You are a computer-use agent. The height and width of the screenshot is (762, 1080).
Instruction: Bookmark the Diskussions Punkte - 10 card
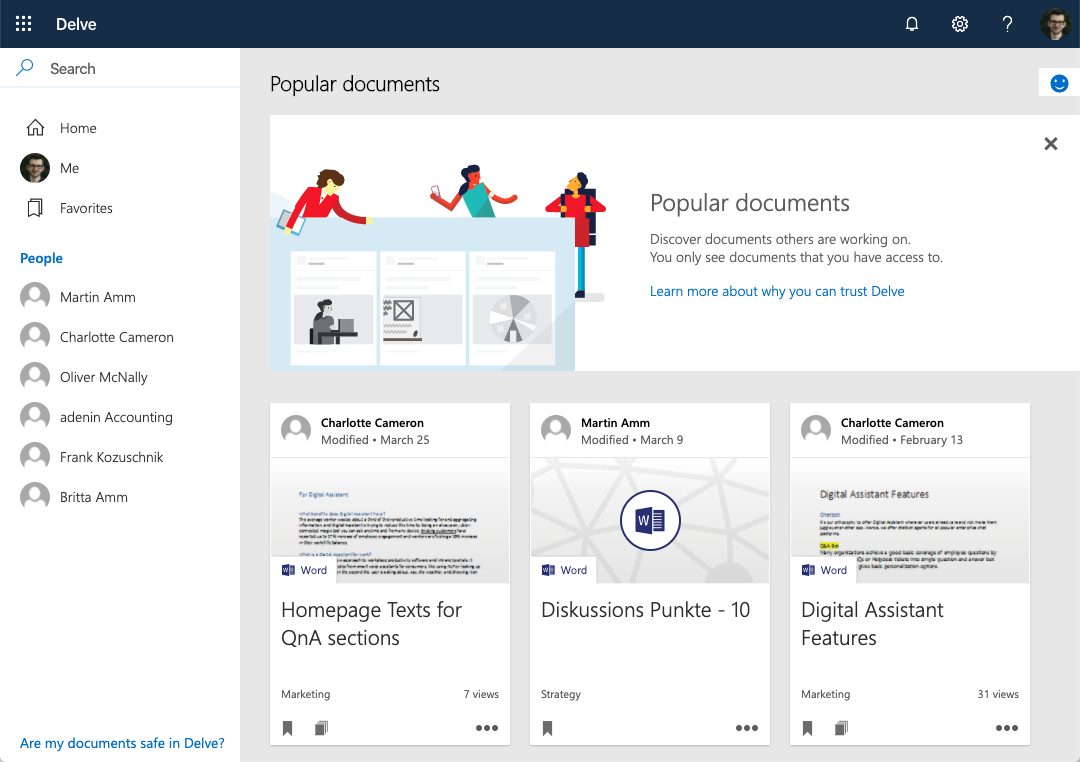[x=548, y=728]
